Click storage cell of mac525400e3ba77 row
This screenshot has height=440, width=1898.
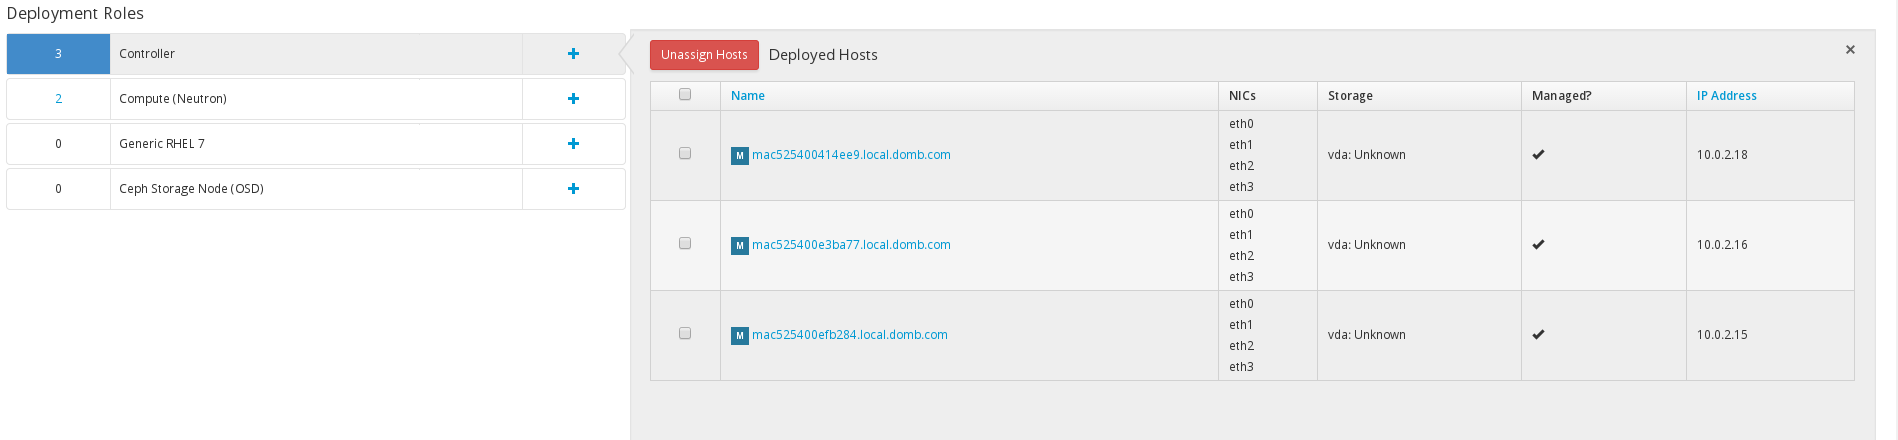pyautogui.click(x=1419, y=245)
